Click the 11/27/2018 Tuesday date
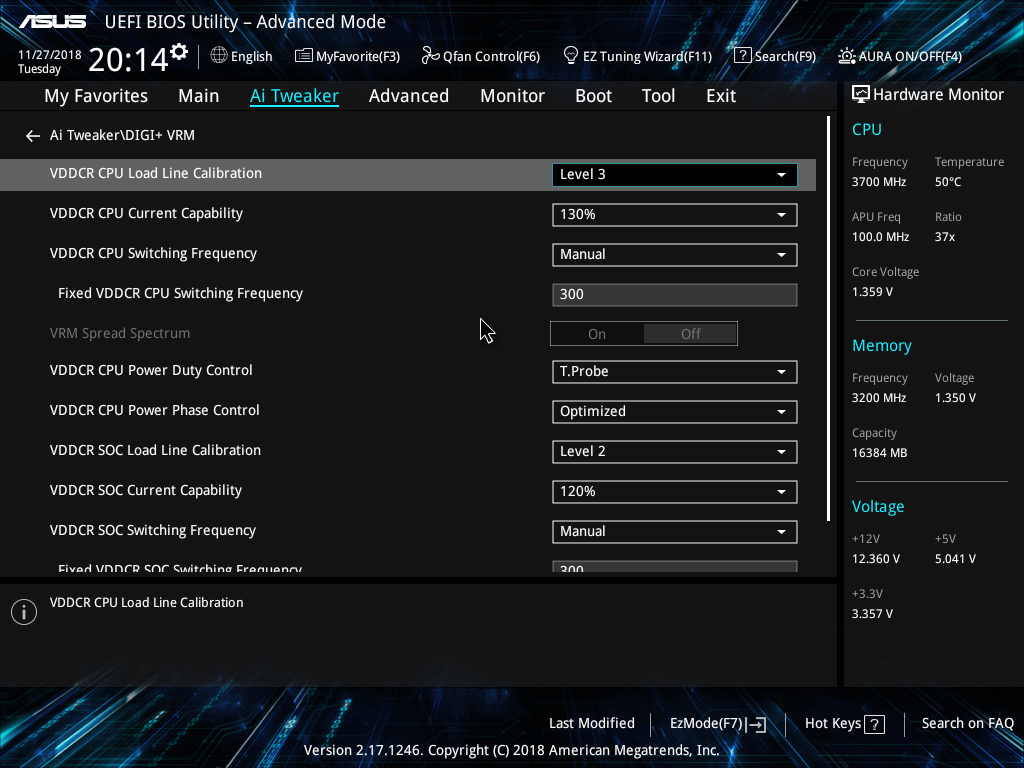The width and height of the screenshot is (1024, 768). click(50, 61)
